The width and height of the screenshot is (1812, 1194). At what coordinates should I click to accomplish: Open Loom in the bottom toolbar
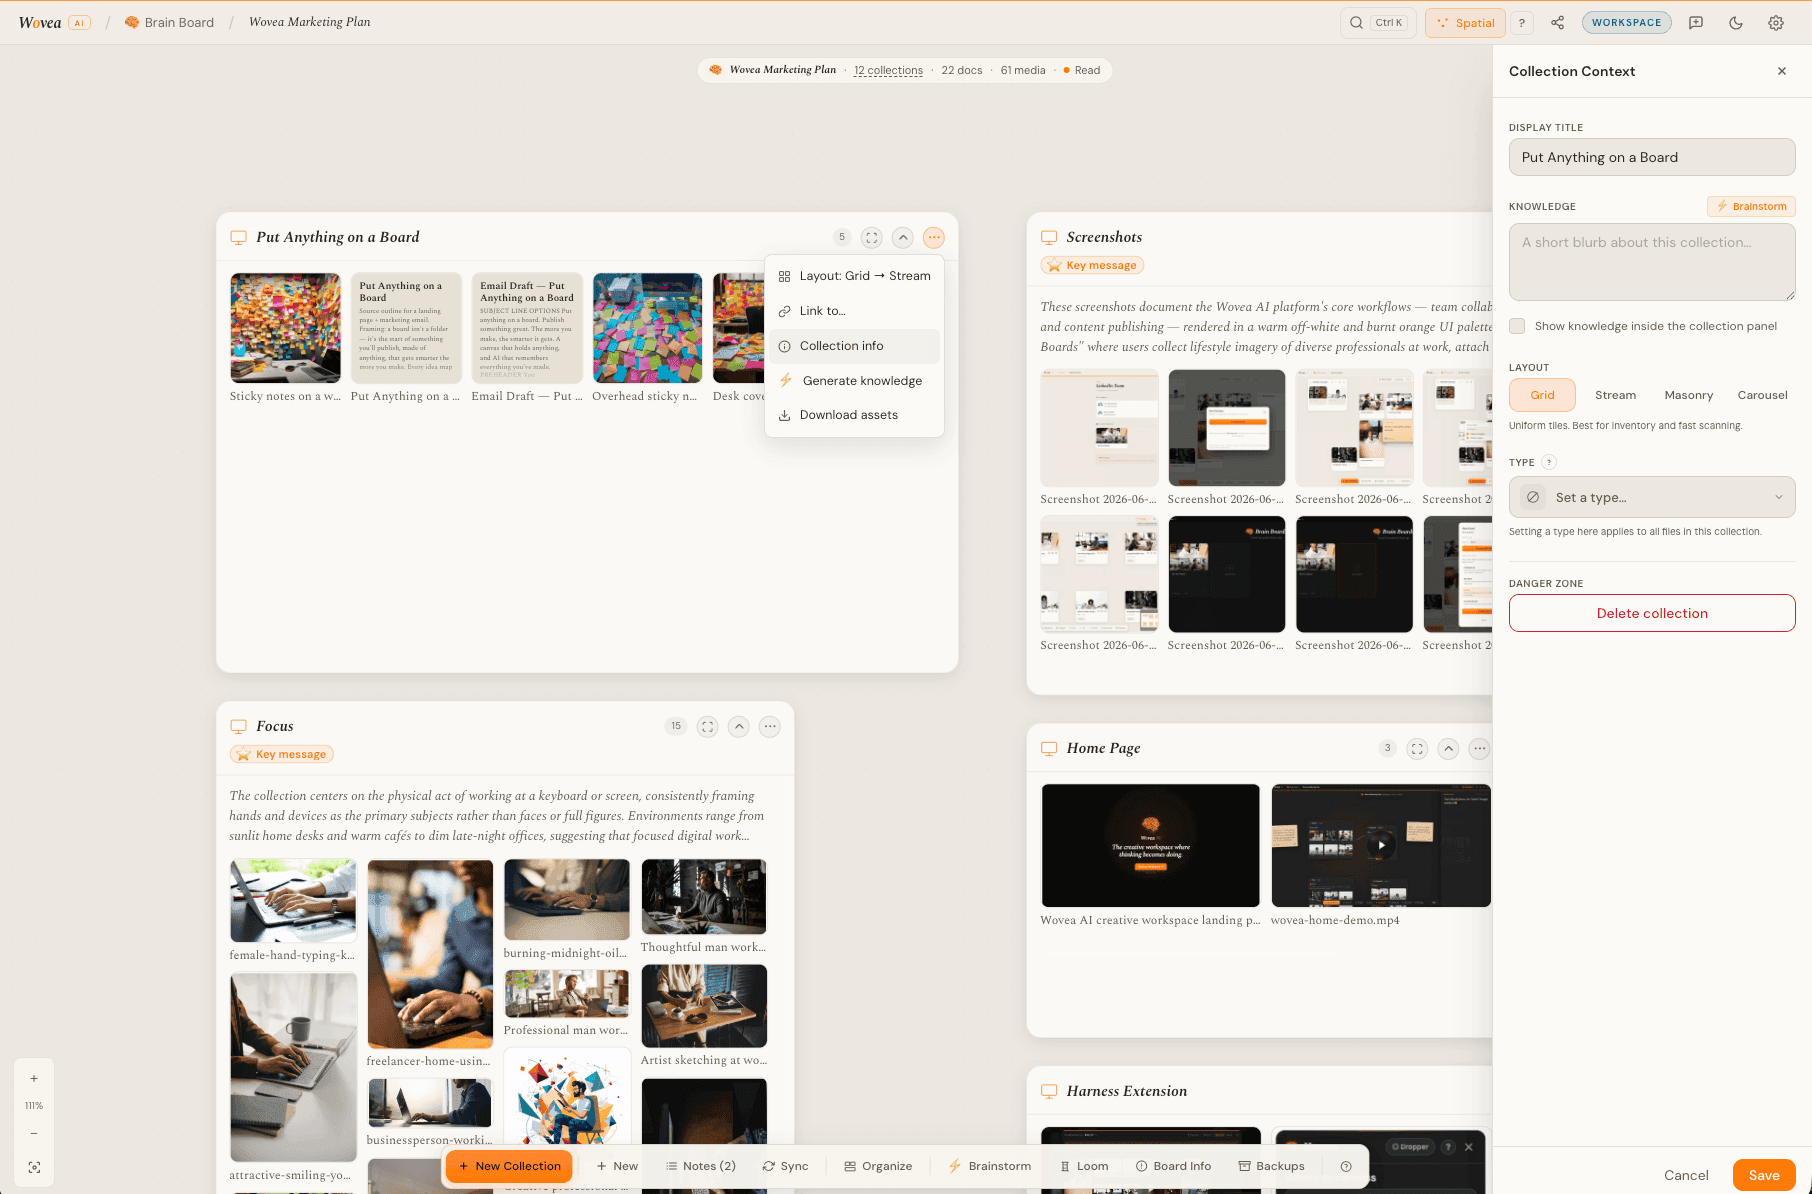[1084, 1166]
